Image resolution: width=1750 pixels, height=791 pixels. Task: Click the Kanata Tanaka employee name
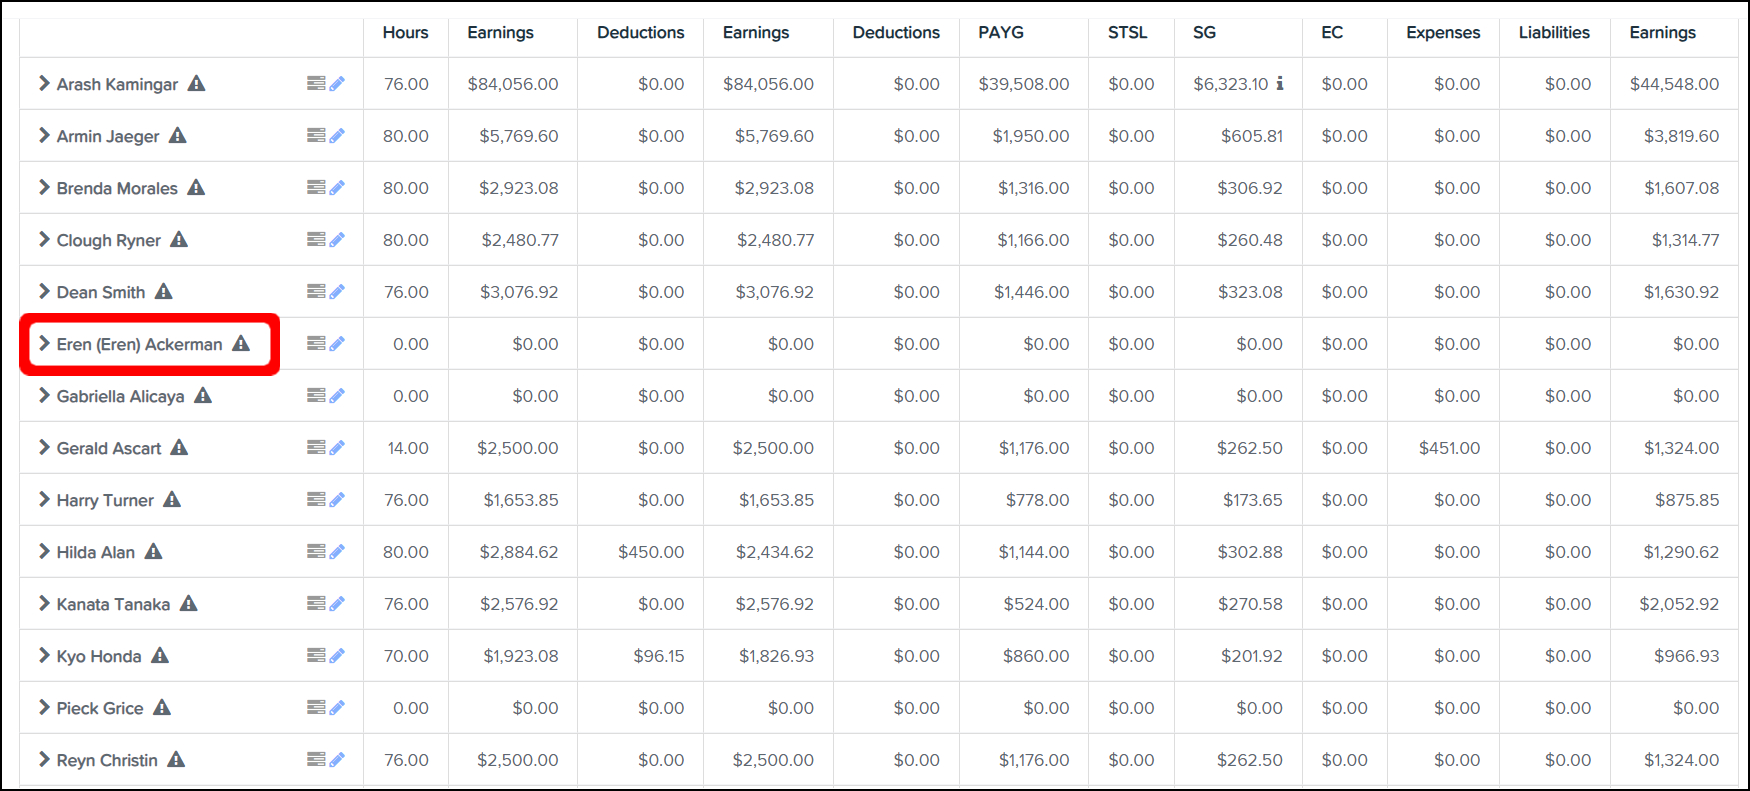(x=113, y=605)
